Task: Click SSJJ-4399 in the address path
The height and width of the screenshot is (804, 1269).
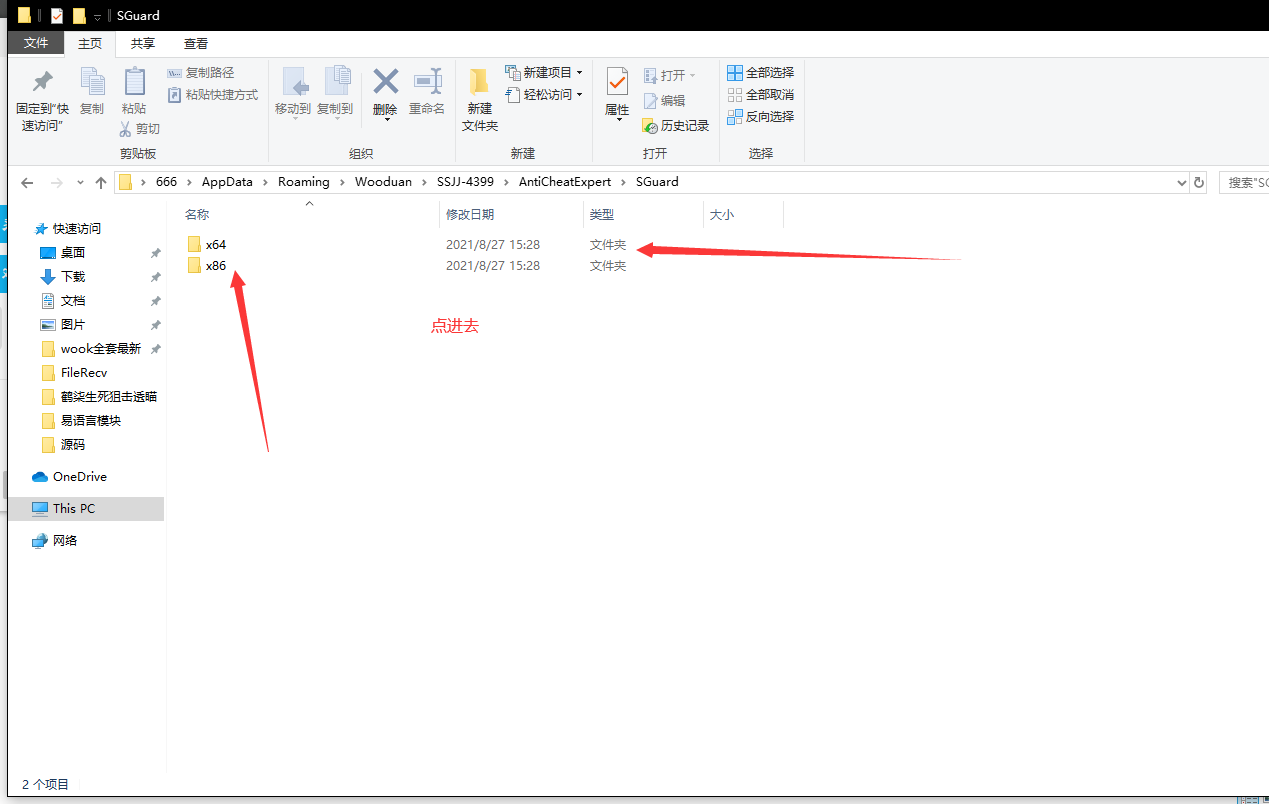Action: pos(466,182)
